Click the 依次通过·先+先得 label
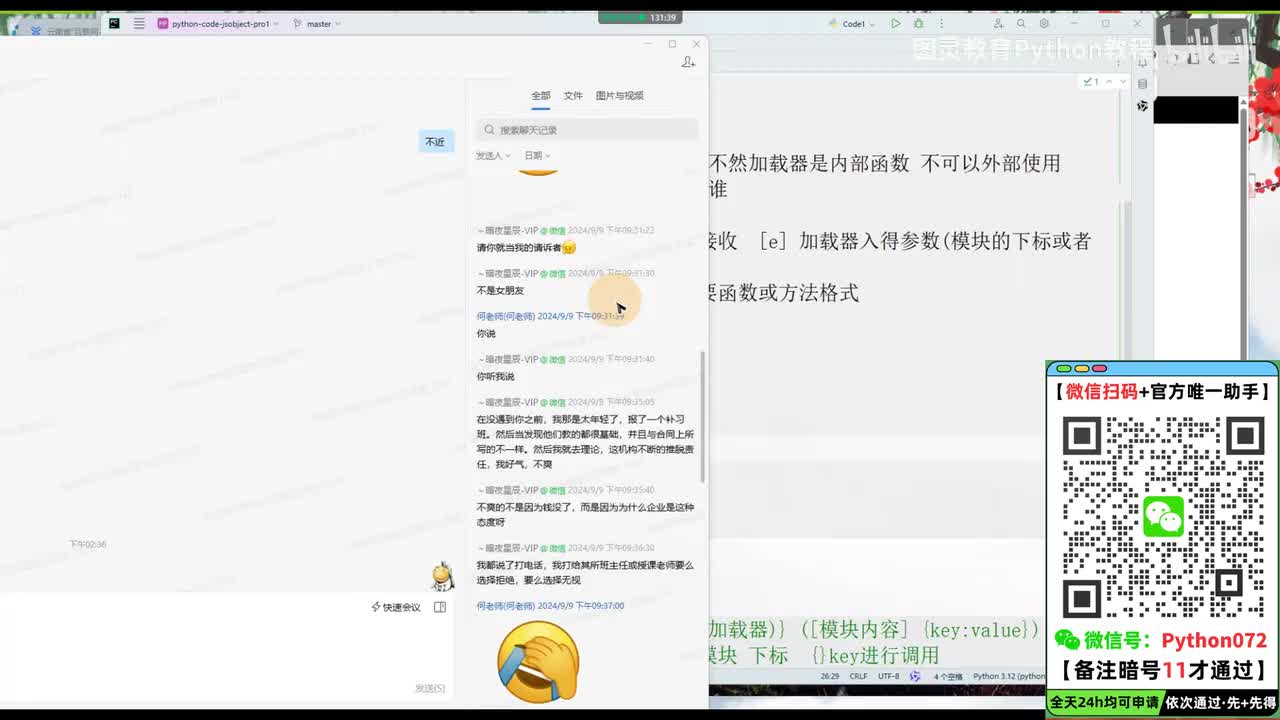Viewport: 1280px width, 720px height. click(x=1220, y=702)
